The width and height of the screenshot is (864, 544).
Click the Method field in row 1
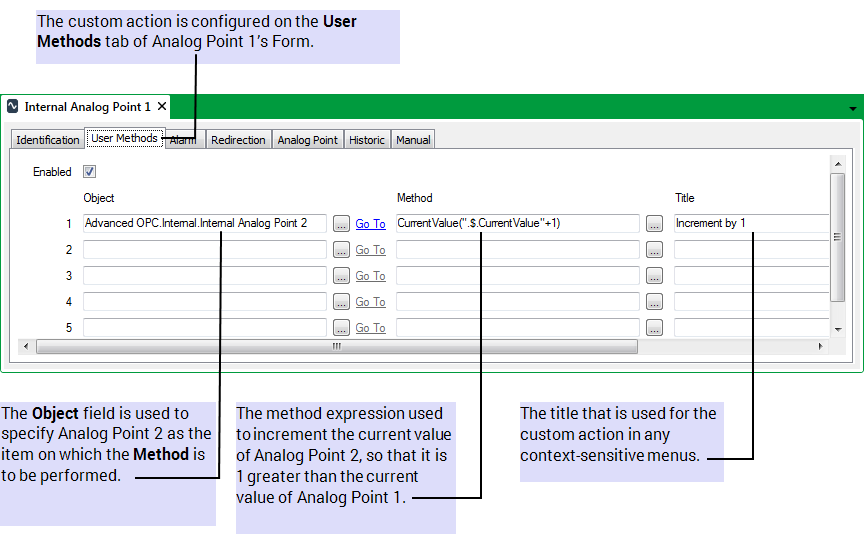(x=518, y=224)
